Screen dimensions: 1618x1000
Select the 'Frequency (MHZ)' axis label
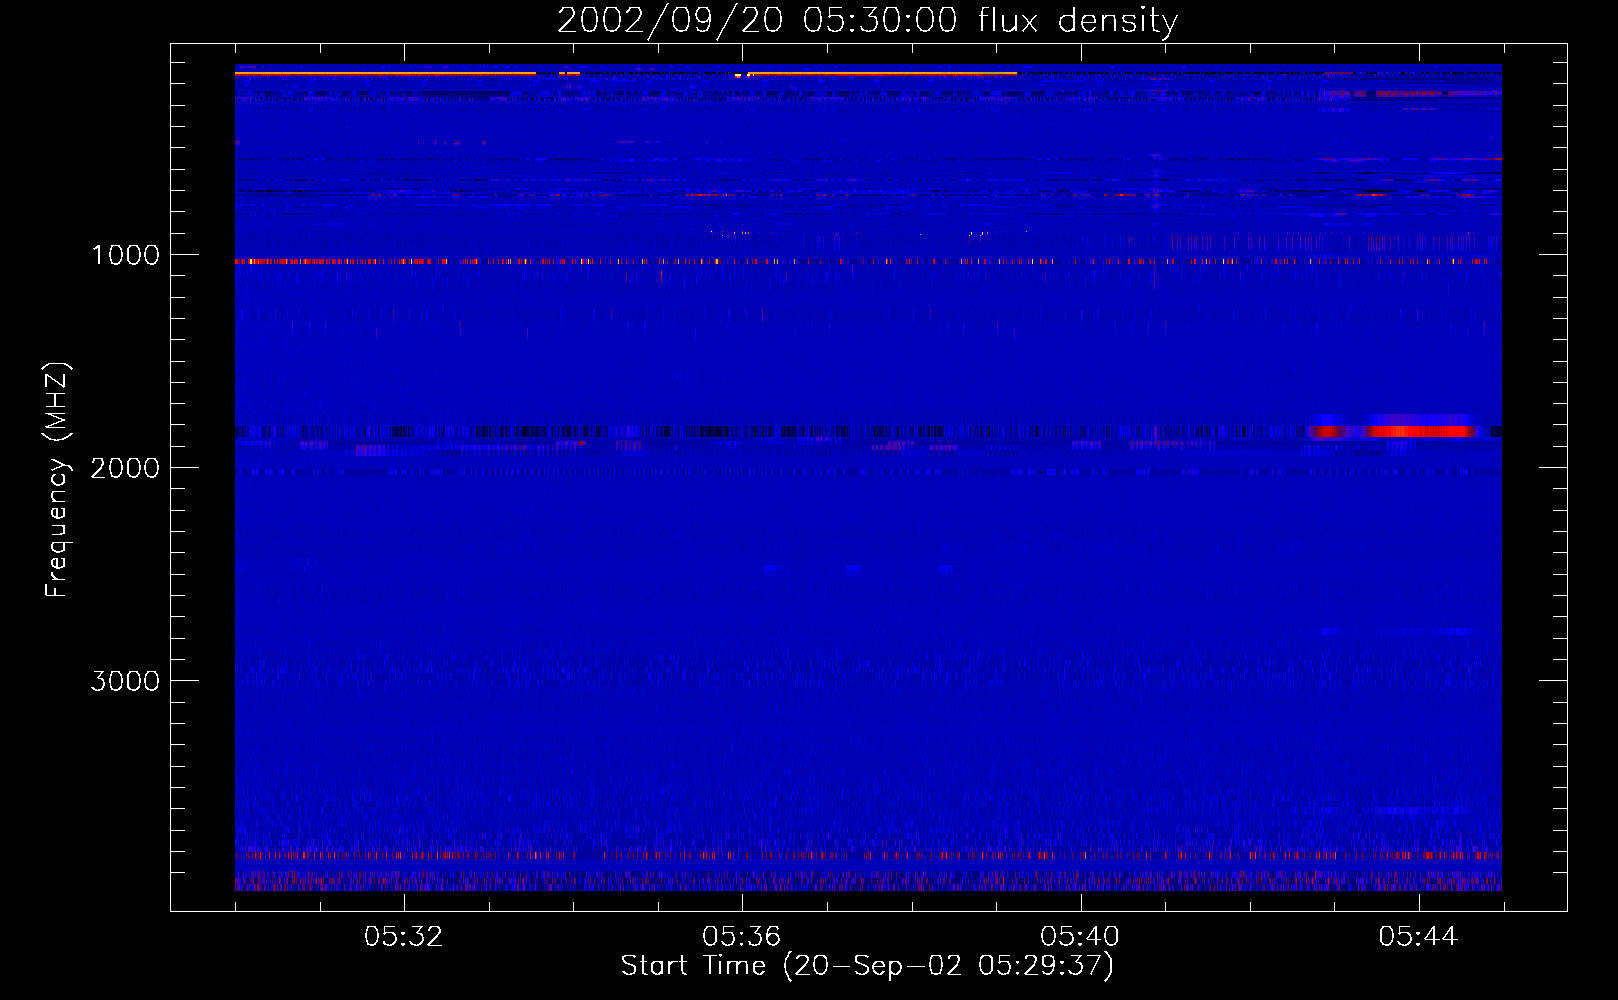(57, 480)
